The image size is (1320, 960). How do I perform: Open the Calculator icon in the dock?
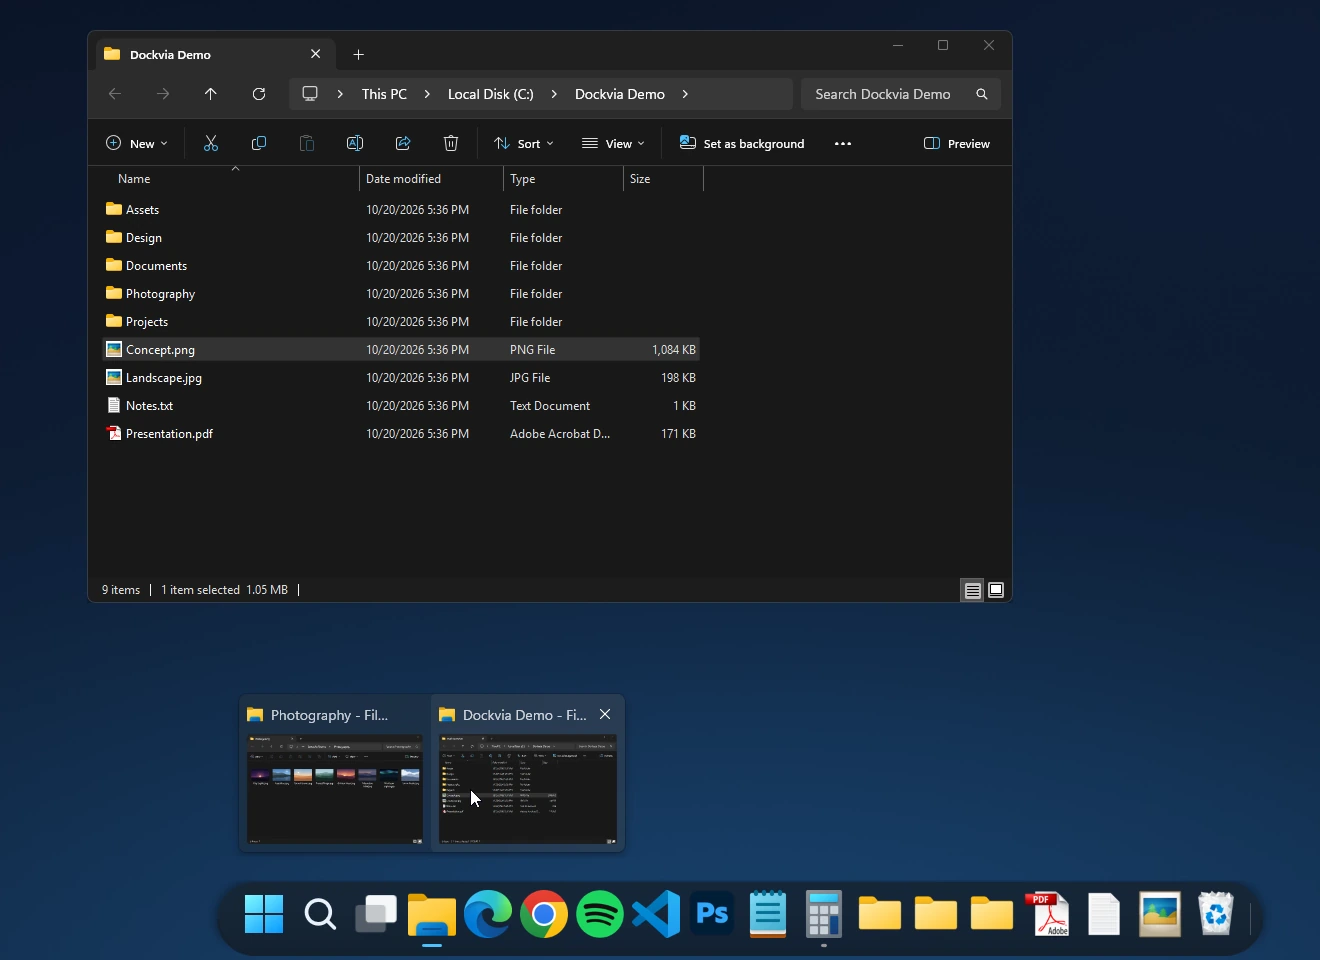[824, 914]
